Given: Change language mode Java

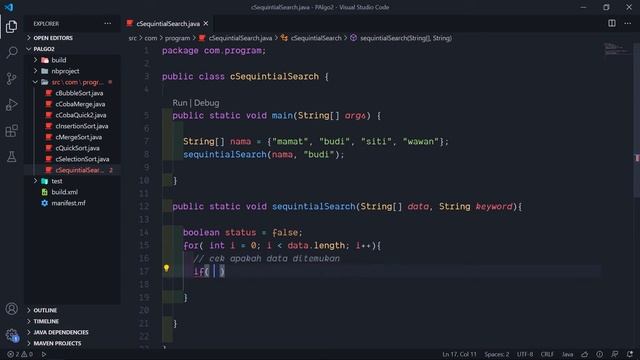Looking at the screenshot, I should tap(567, 354).
